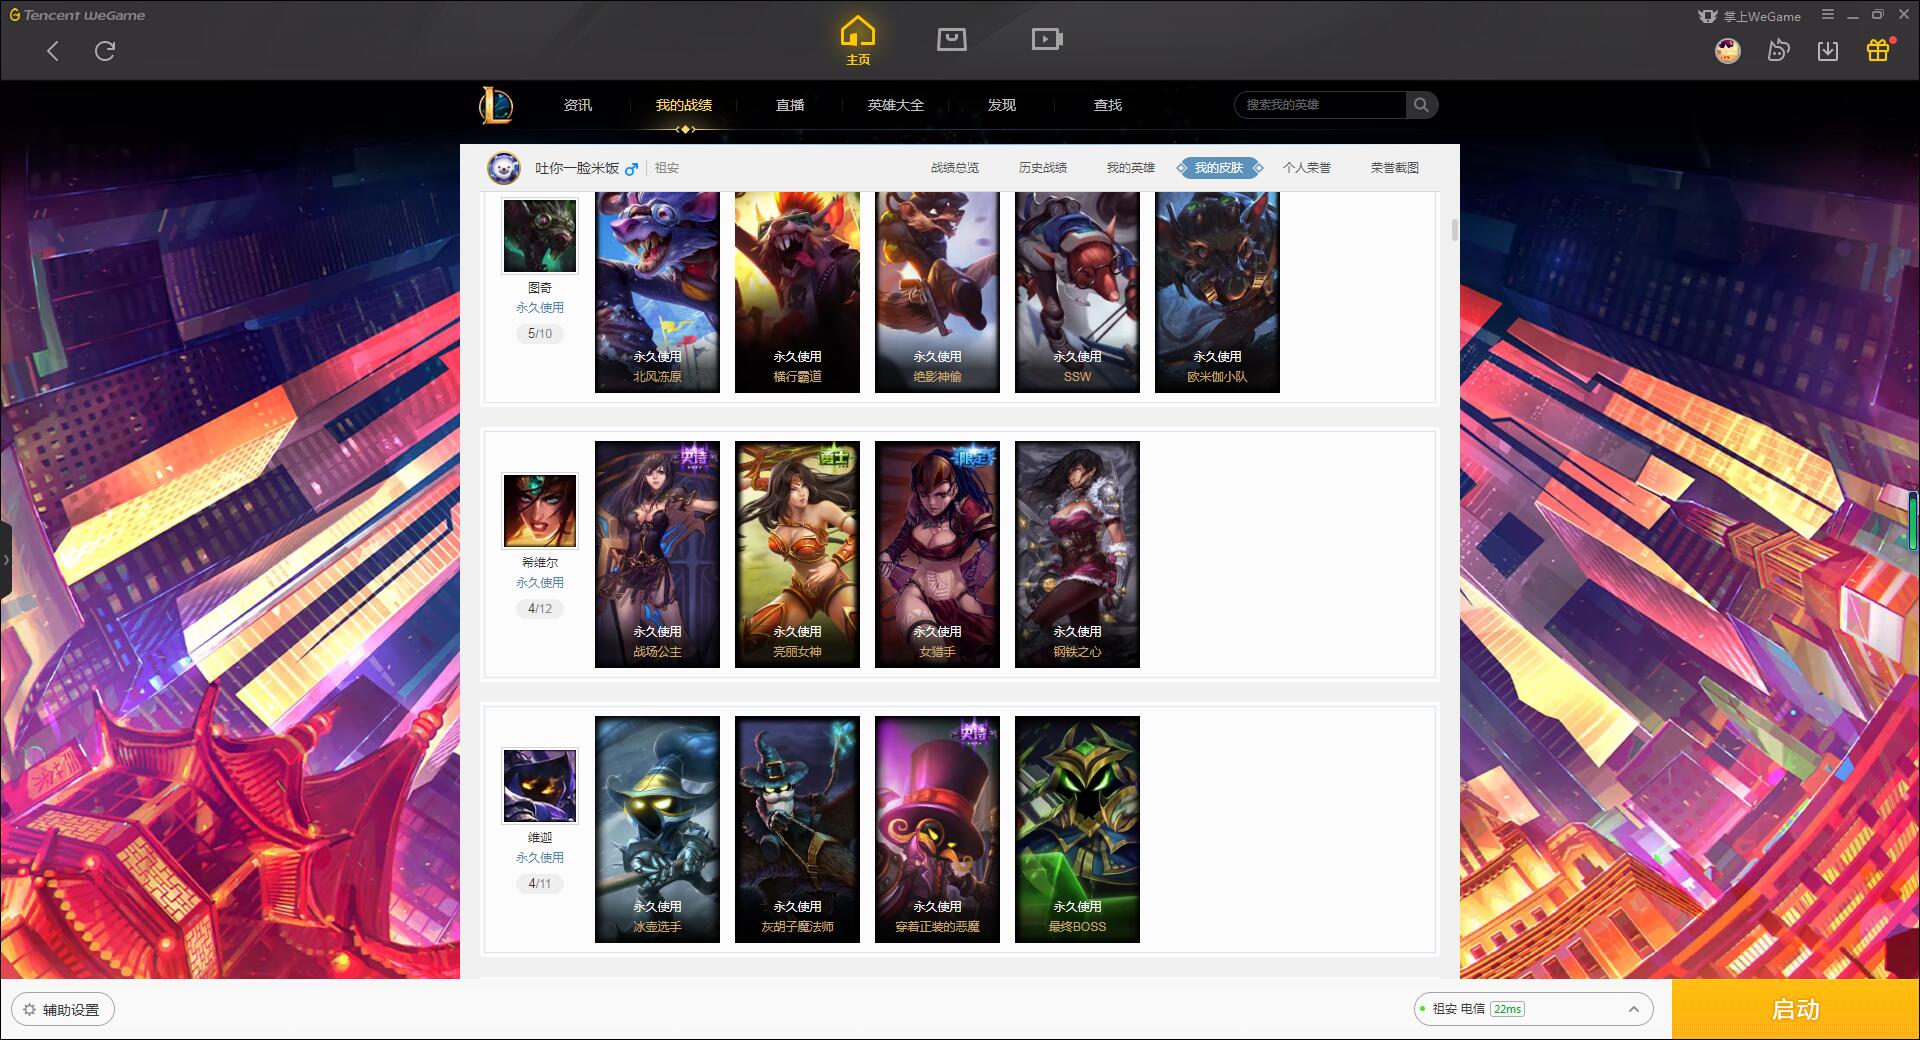Open the home 主页 icon

[857, 40]
